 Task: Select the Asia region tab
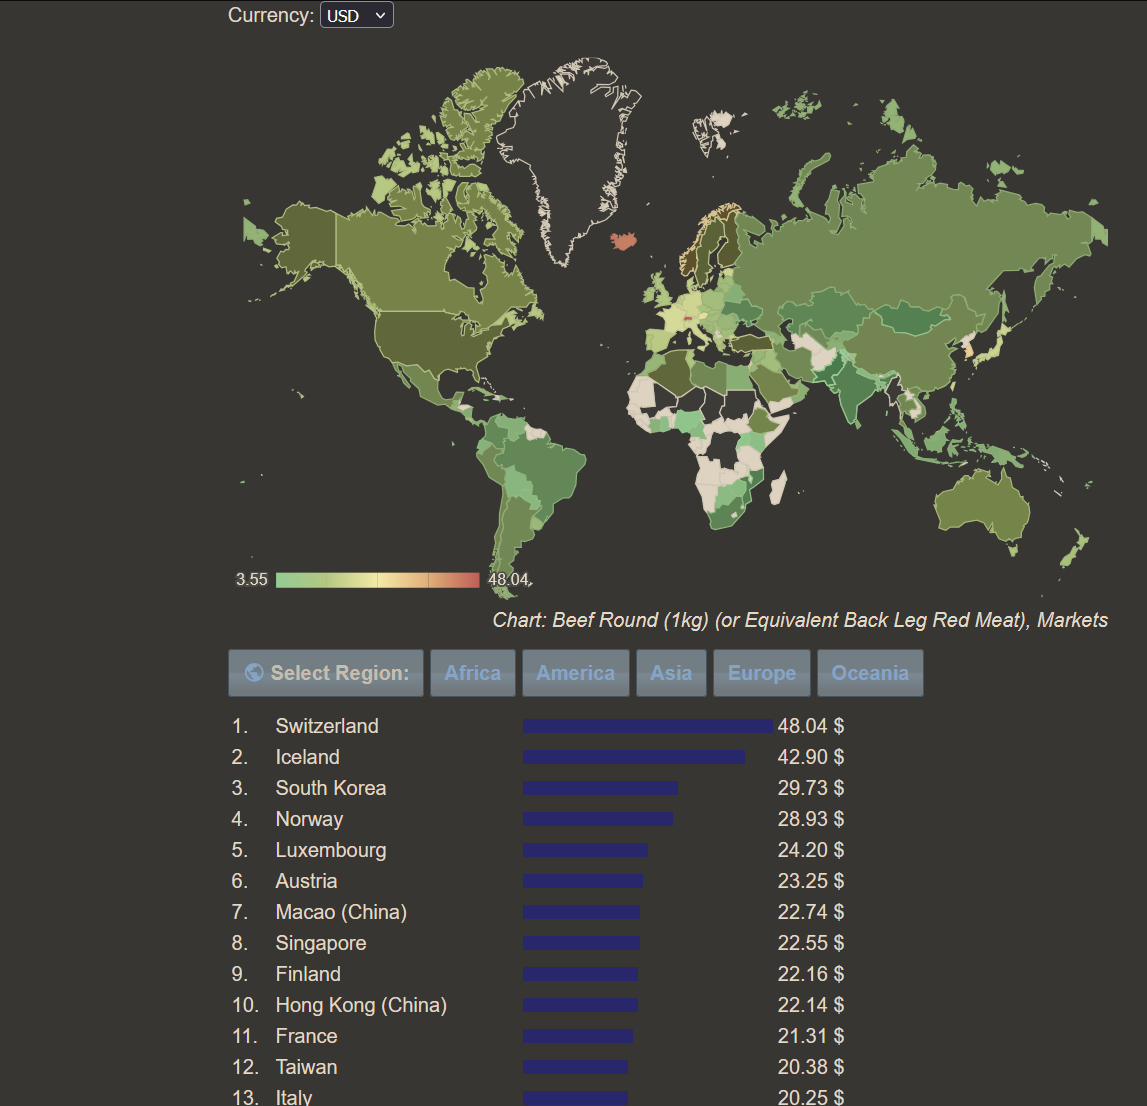(672, 673)
